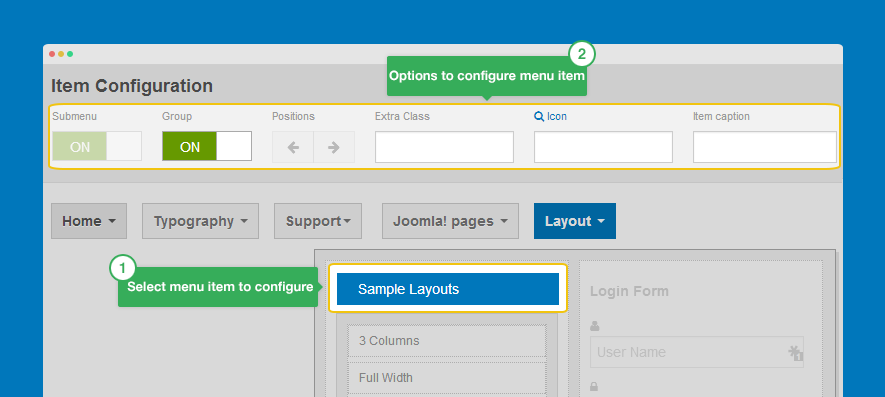885x397 pixels.
Task: Click the numbered badge 2 circle
Action: tap(582, 55)
